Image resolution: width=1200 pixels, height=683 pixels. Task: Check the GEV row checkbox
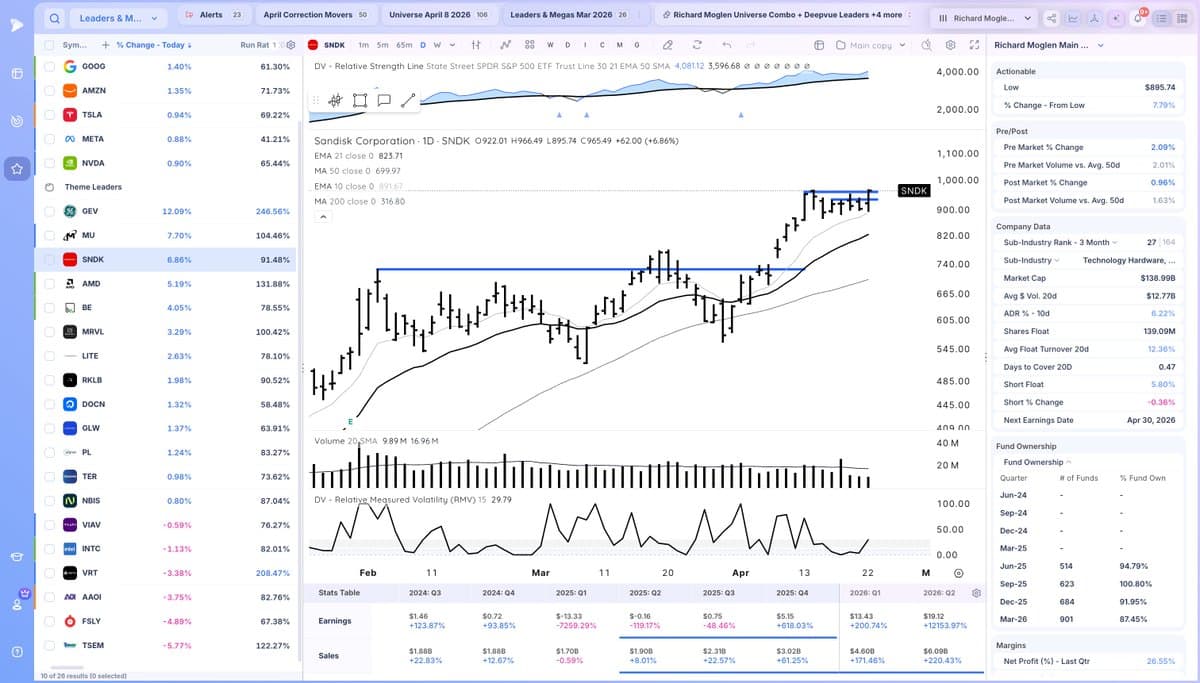[x=49, y=211]
